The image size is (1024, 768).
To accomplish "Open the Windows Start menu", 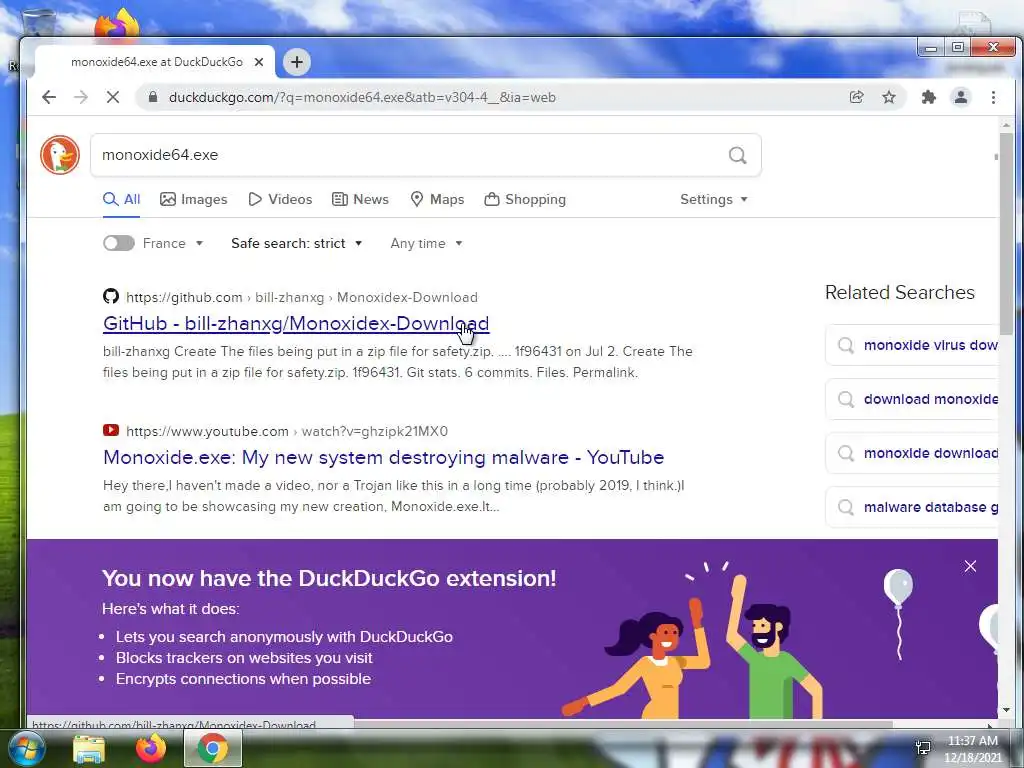I will pos(27,748).
